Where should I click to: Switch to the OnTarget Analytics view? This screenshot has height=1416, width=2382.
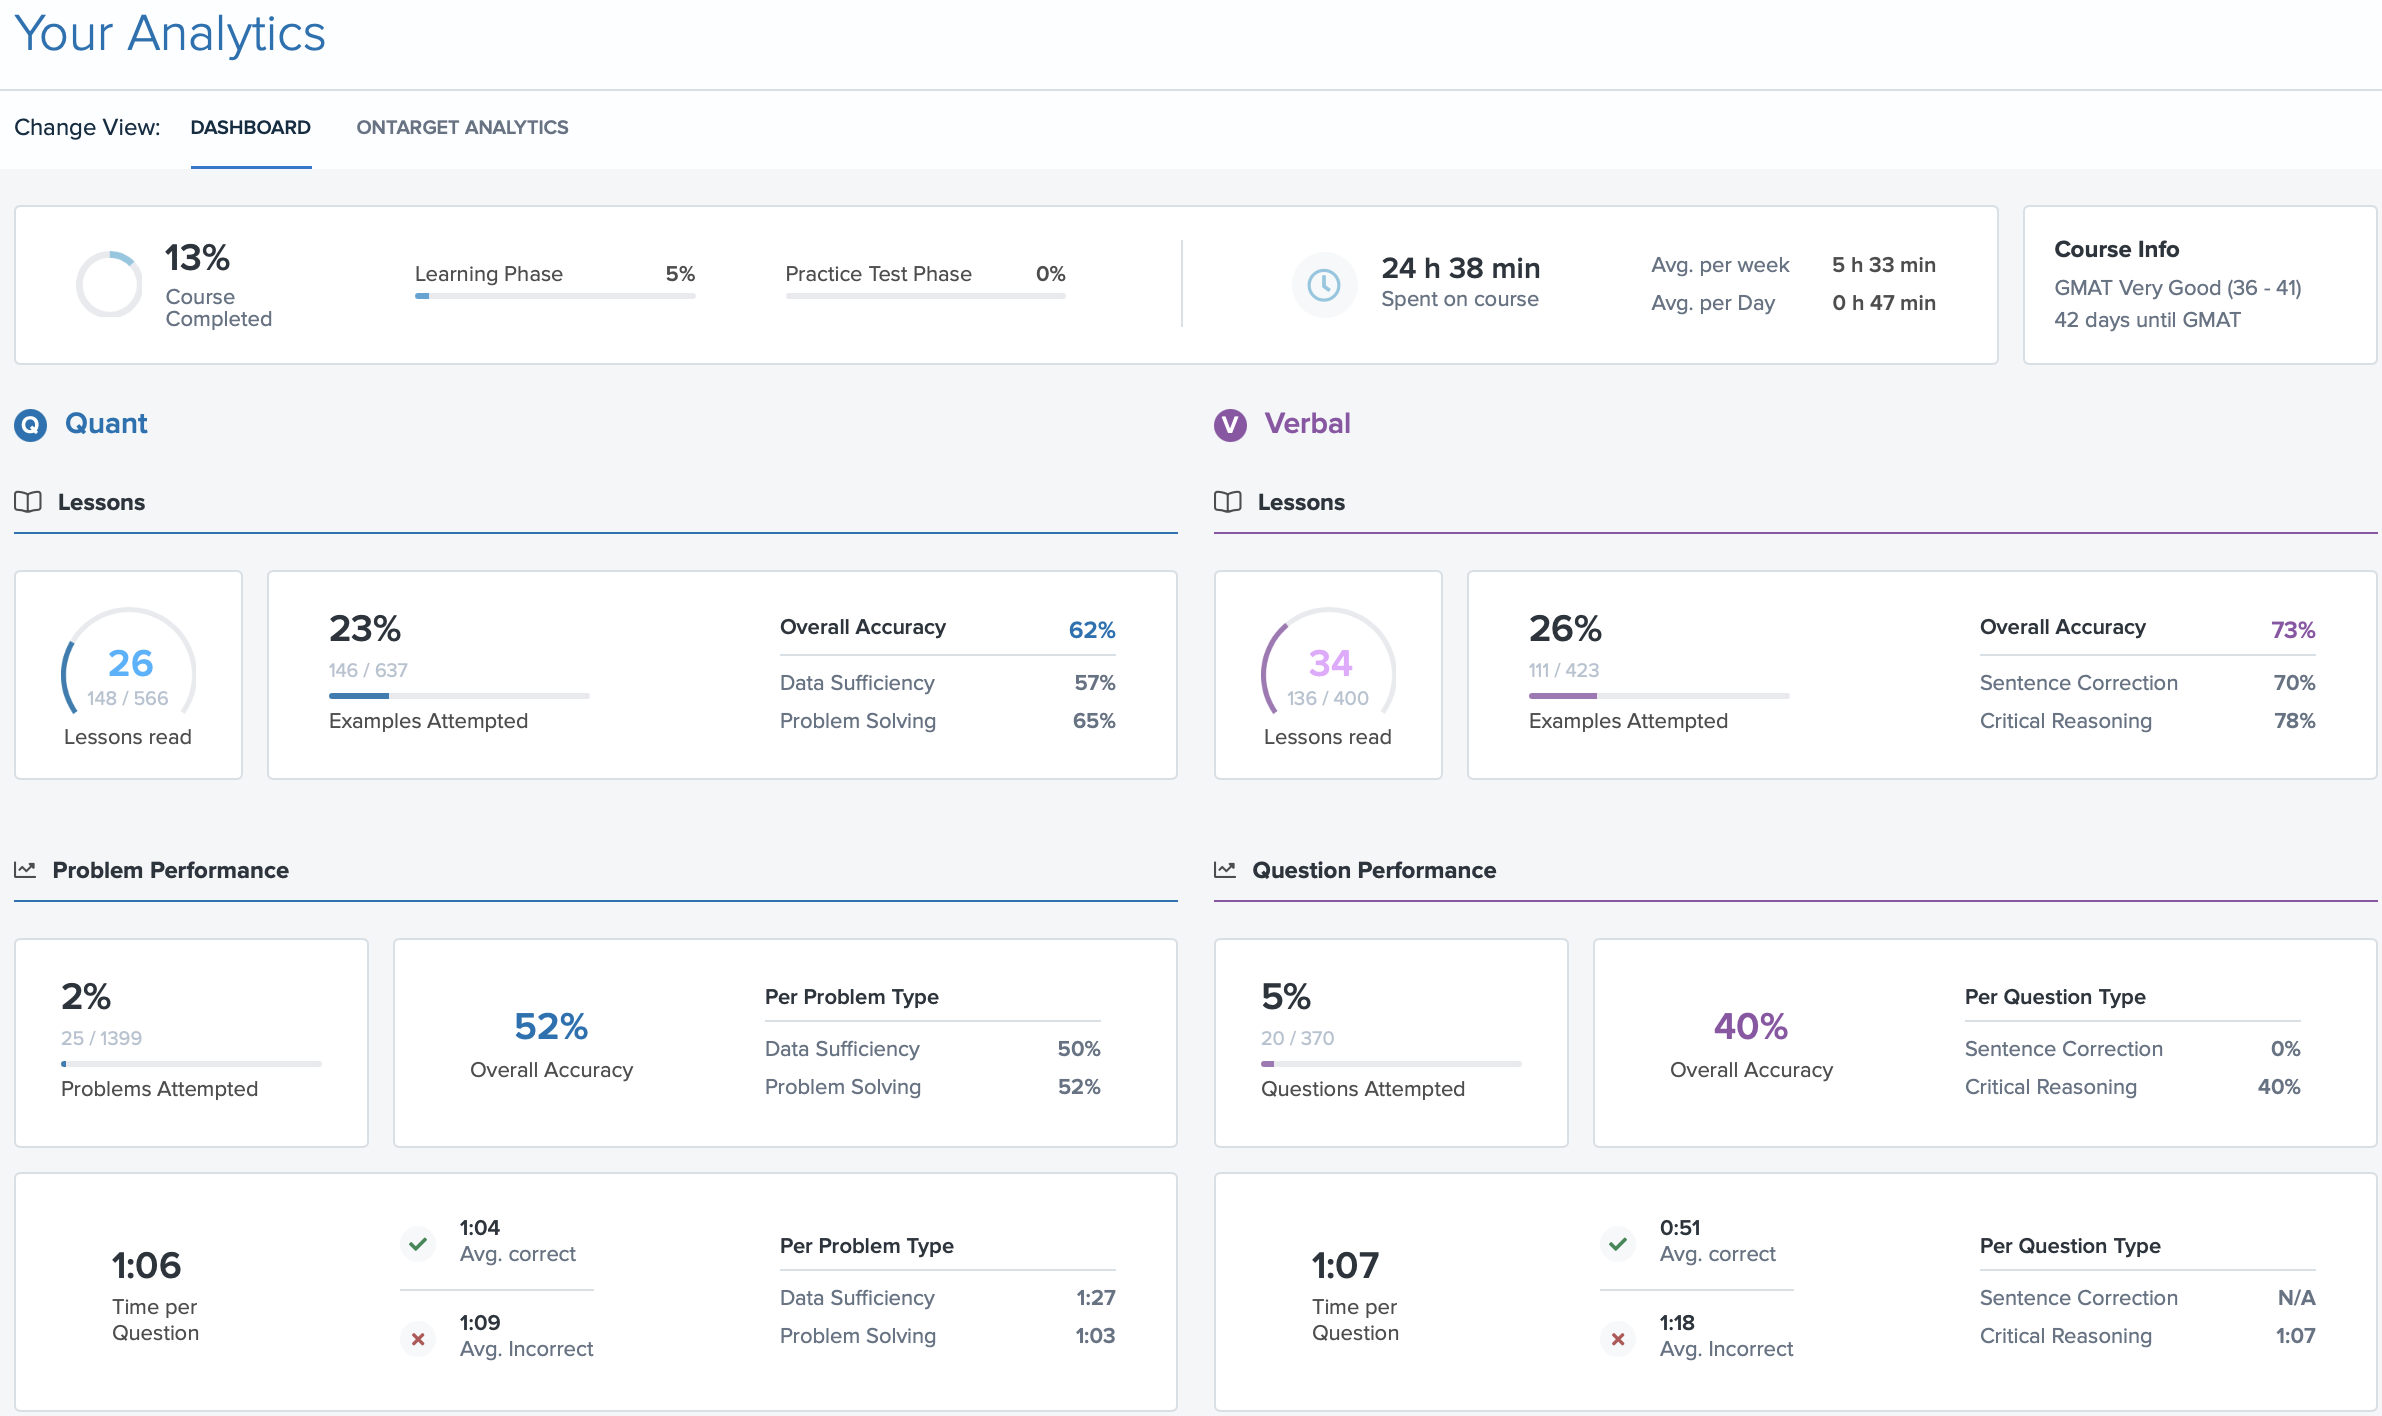[462, 127]
